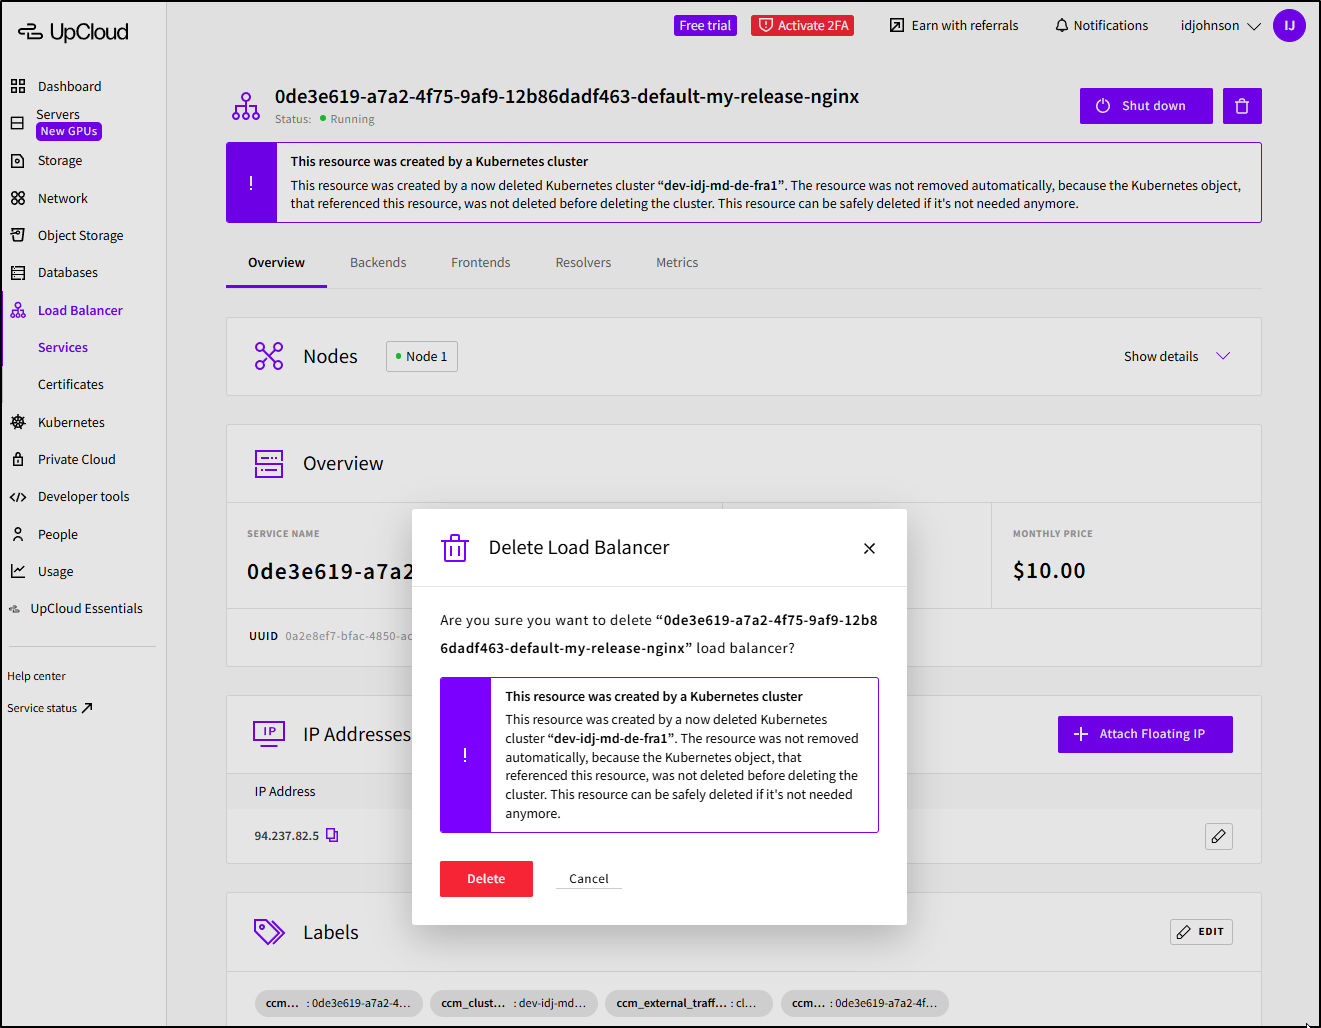Confirm with the red Delete button
The image size is (1321, 1028).
click(x=486, y=879)
